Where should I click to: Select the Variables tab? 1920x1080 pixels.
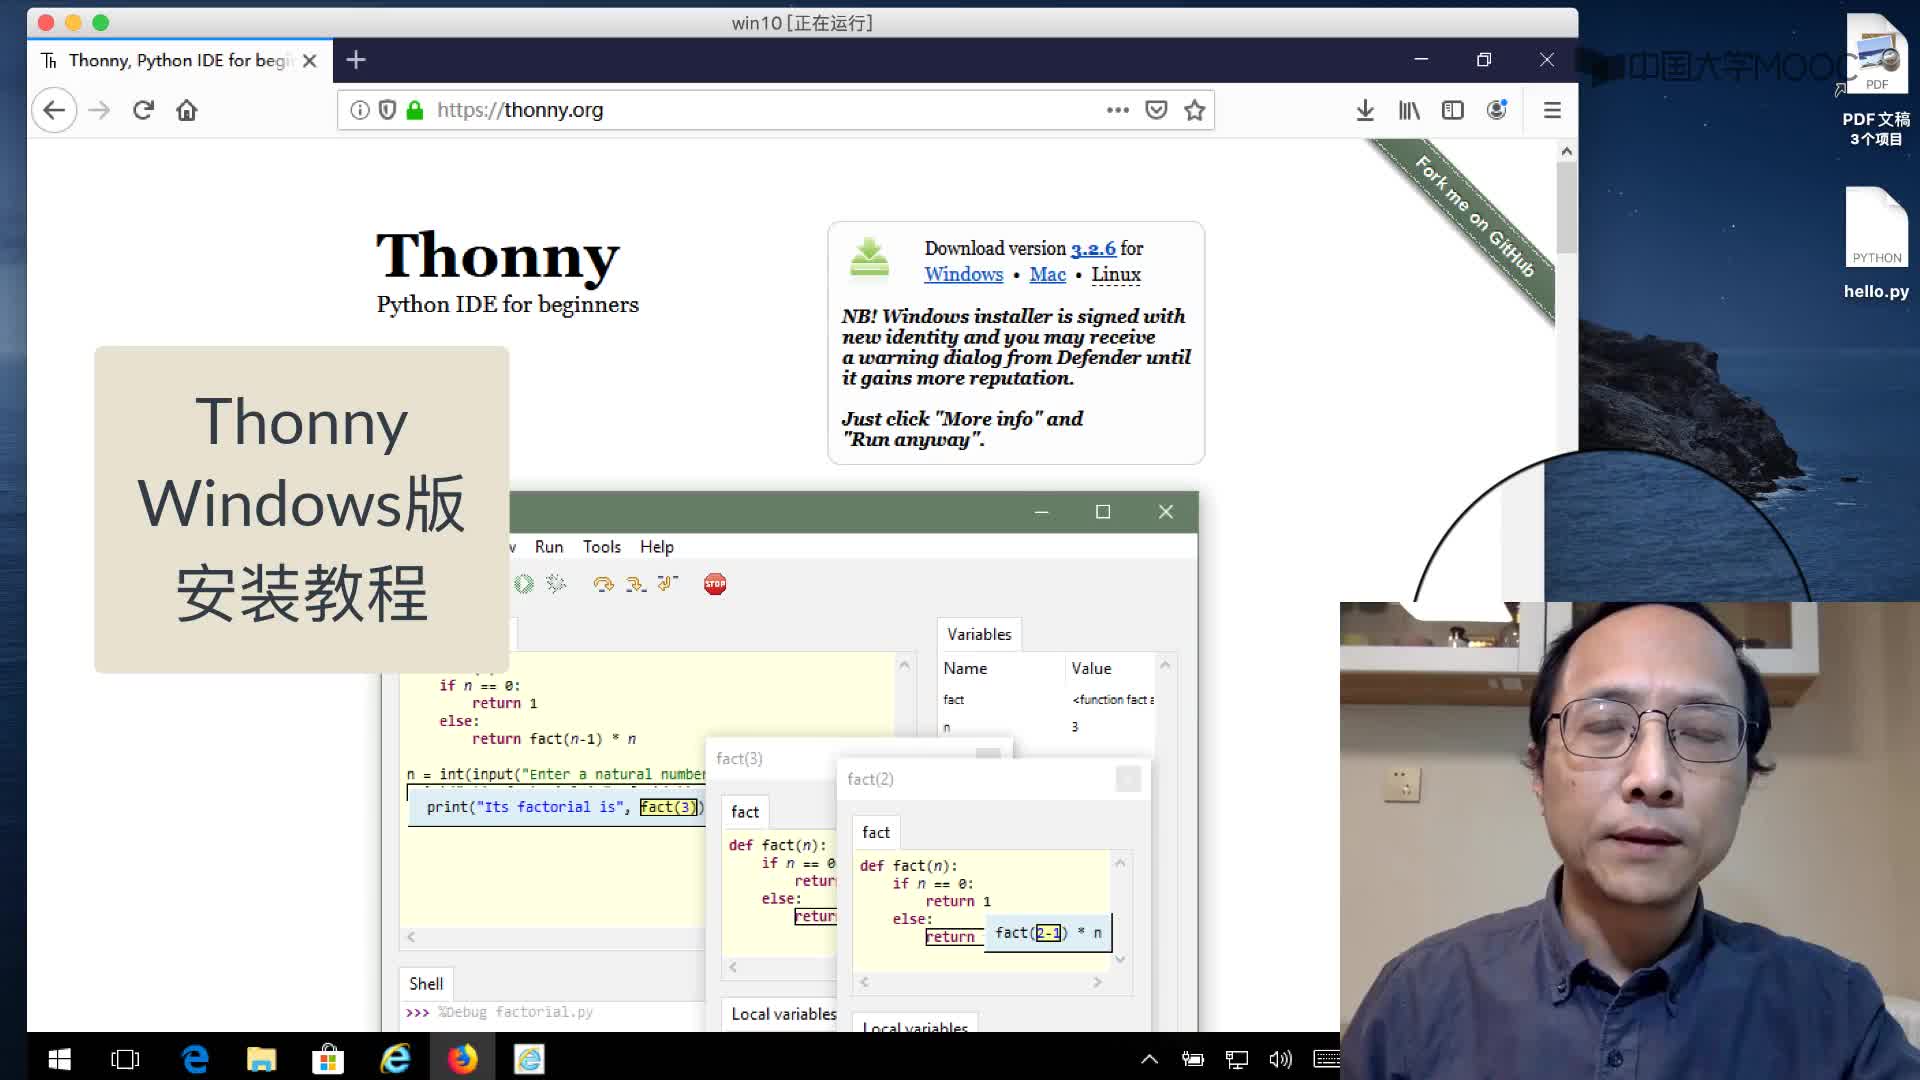click(x=979, y=634)
